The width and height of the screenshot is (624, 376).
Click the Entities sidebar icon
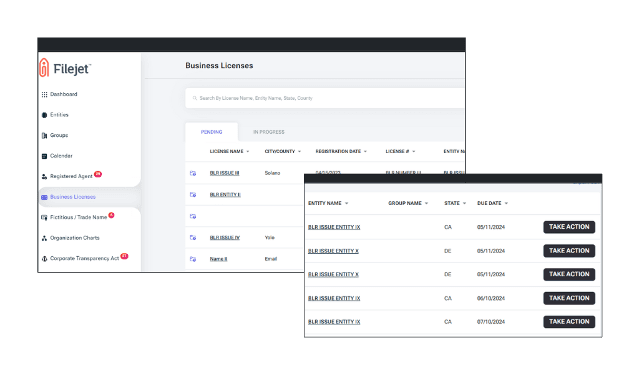tap(44, 115)
